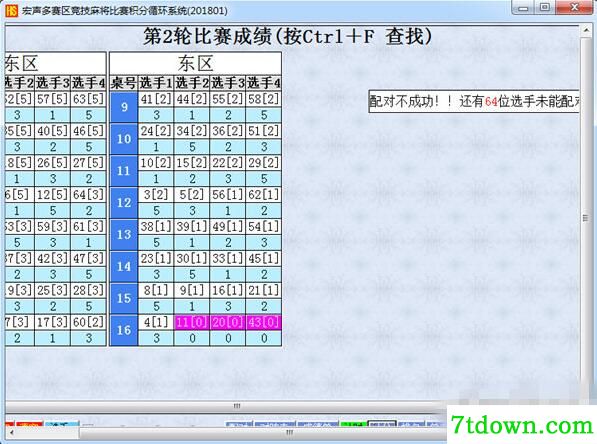Click the 第2轮比赛成绩 title heading

(287, 37)
